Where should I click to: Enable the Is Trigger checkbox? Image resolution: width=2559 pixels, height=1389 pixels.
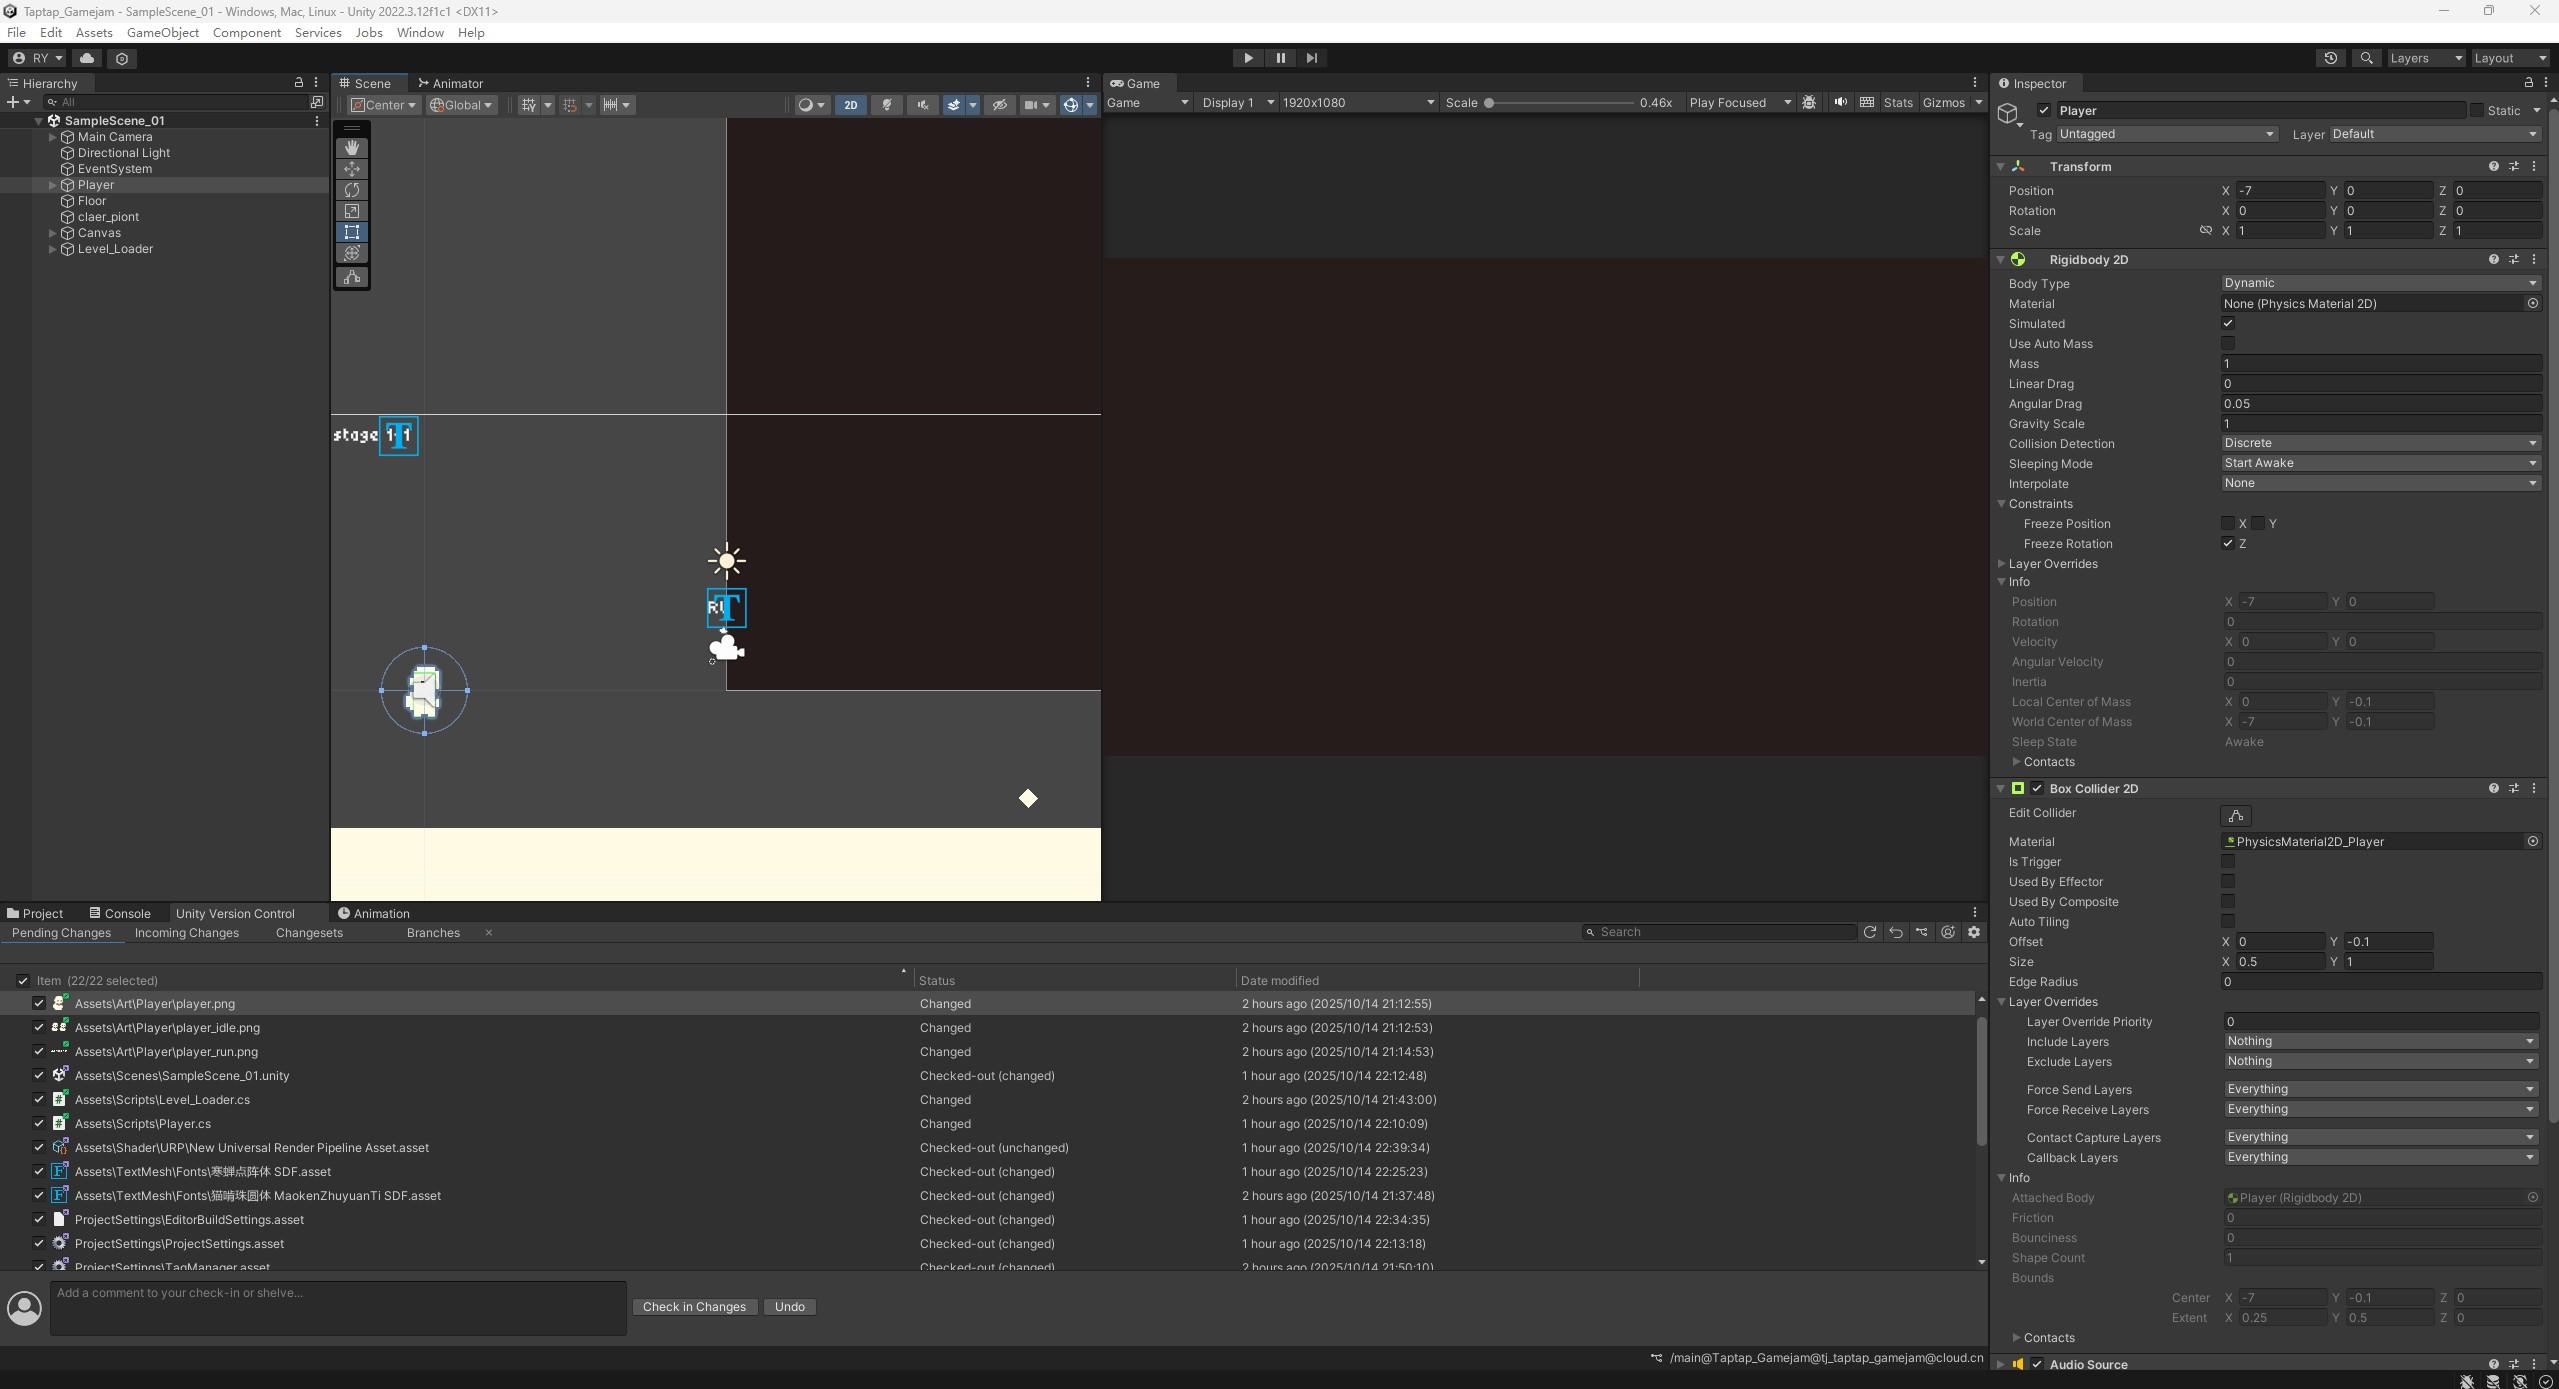tap(2227, 862)
